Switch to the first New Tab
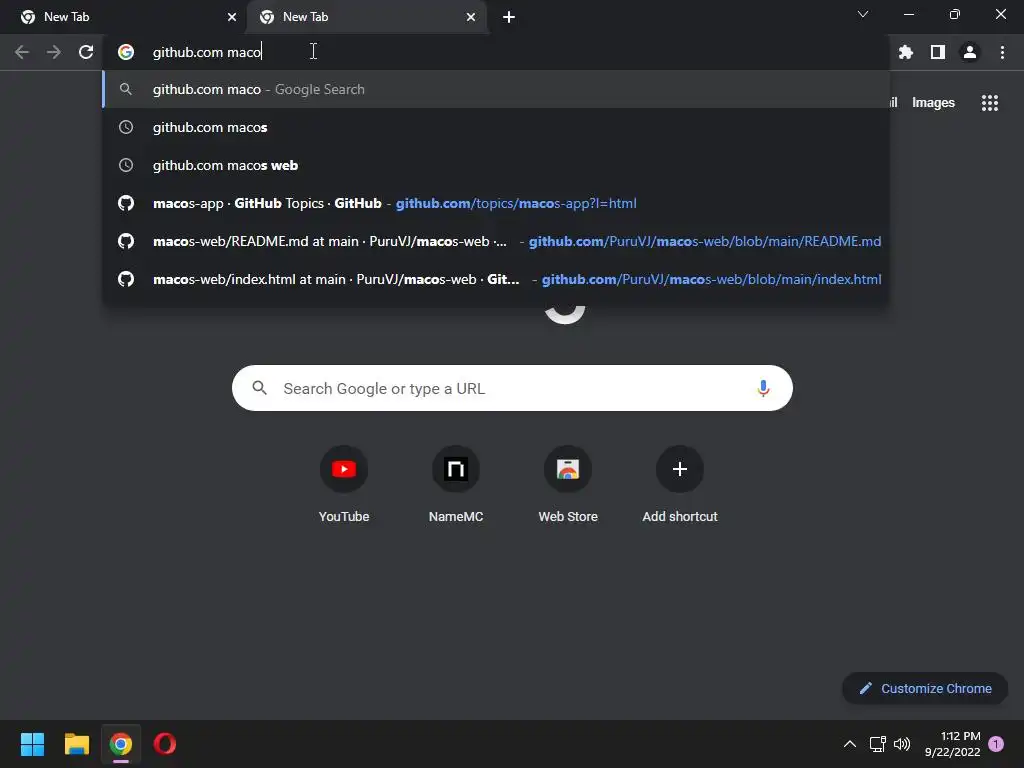The image size is (1024, 768). pos(124,17)
